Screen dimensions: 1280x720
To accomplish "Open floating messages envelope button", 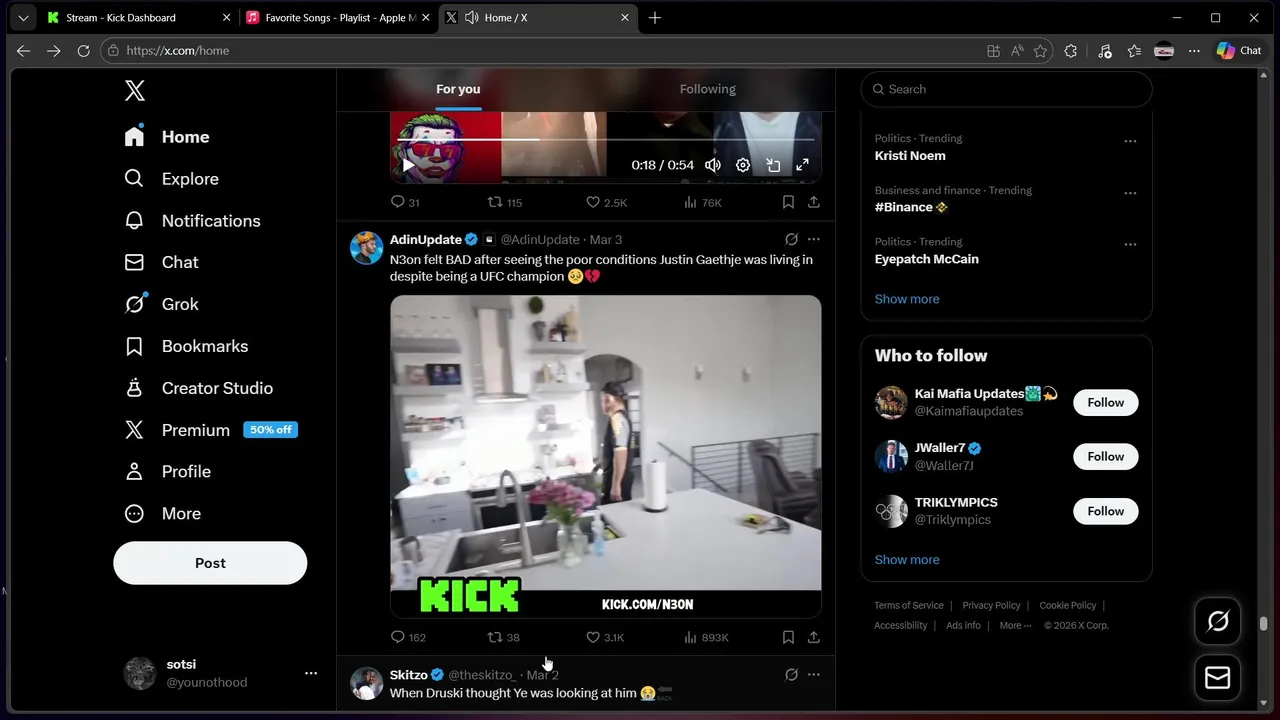I will tap(1218, 678).
